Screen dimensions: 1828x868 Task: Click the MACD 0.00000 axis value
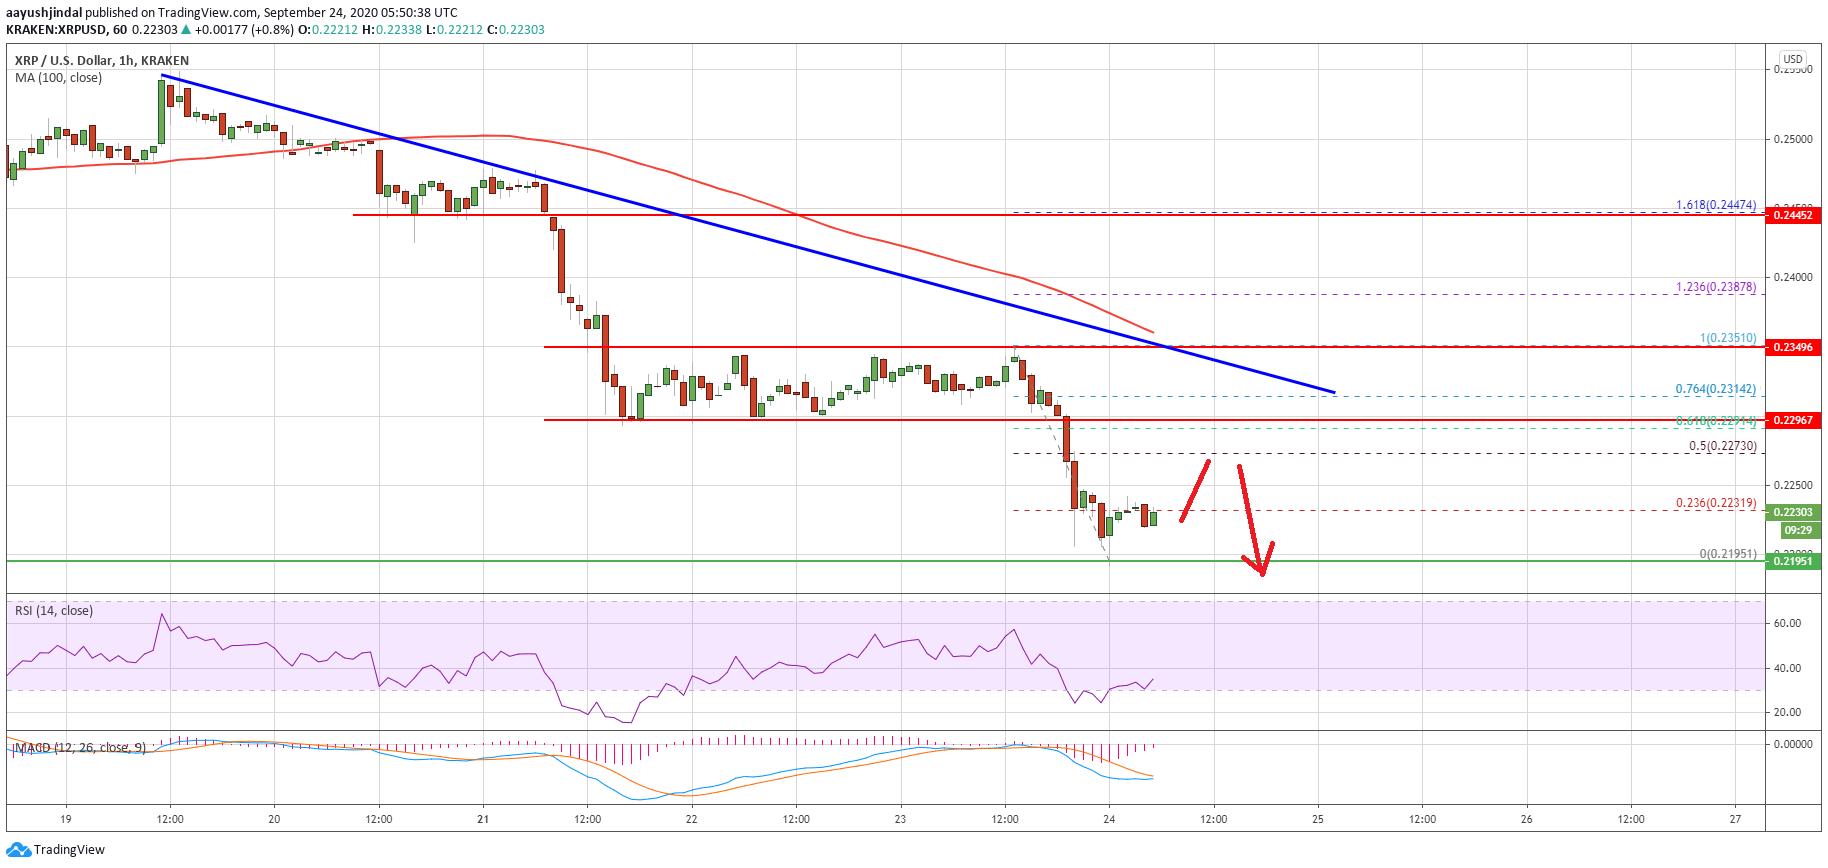pyautogui.click(x=1793, y=744)
